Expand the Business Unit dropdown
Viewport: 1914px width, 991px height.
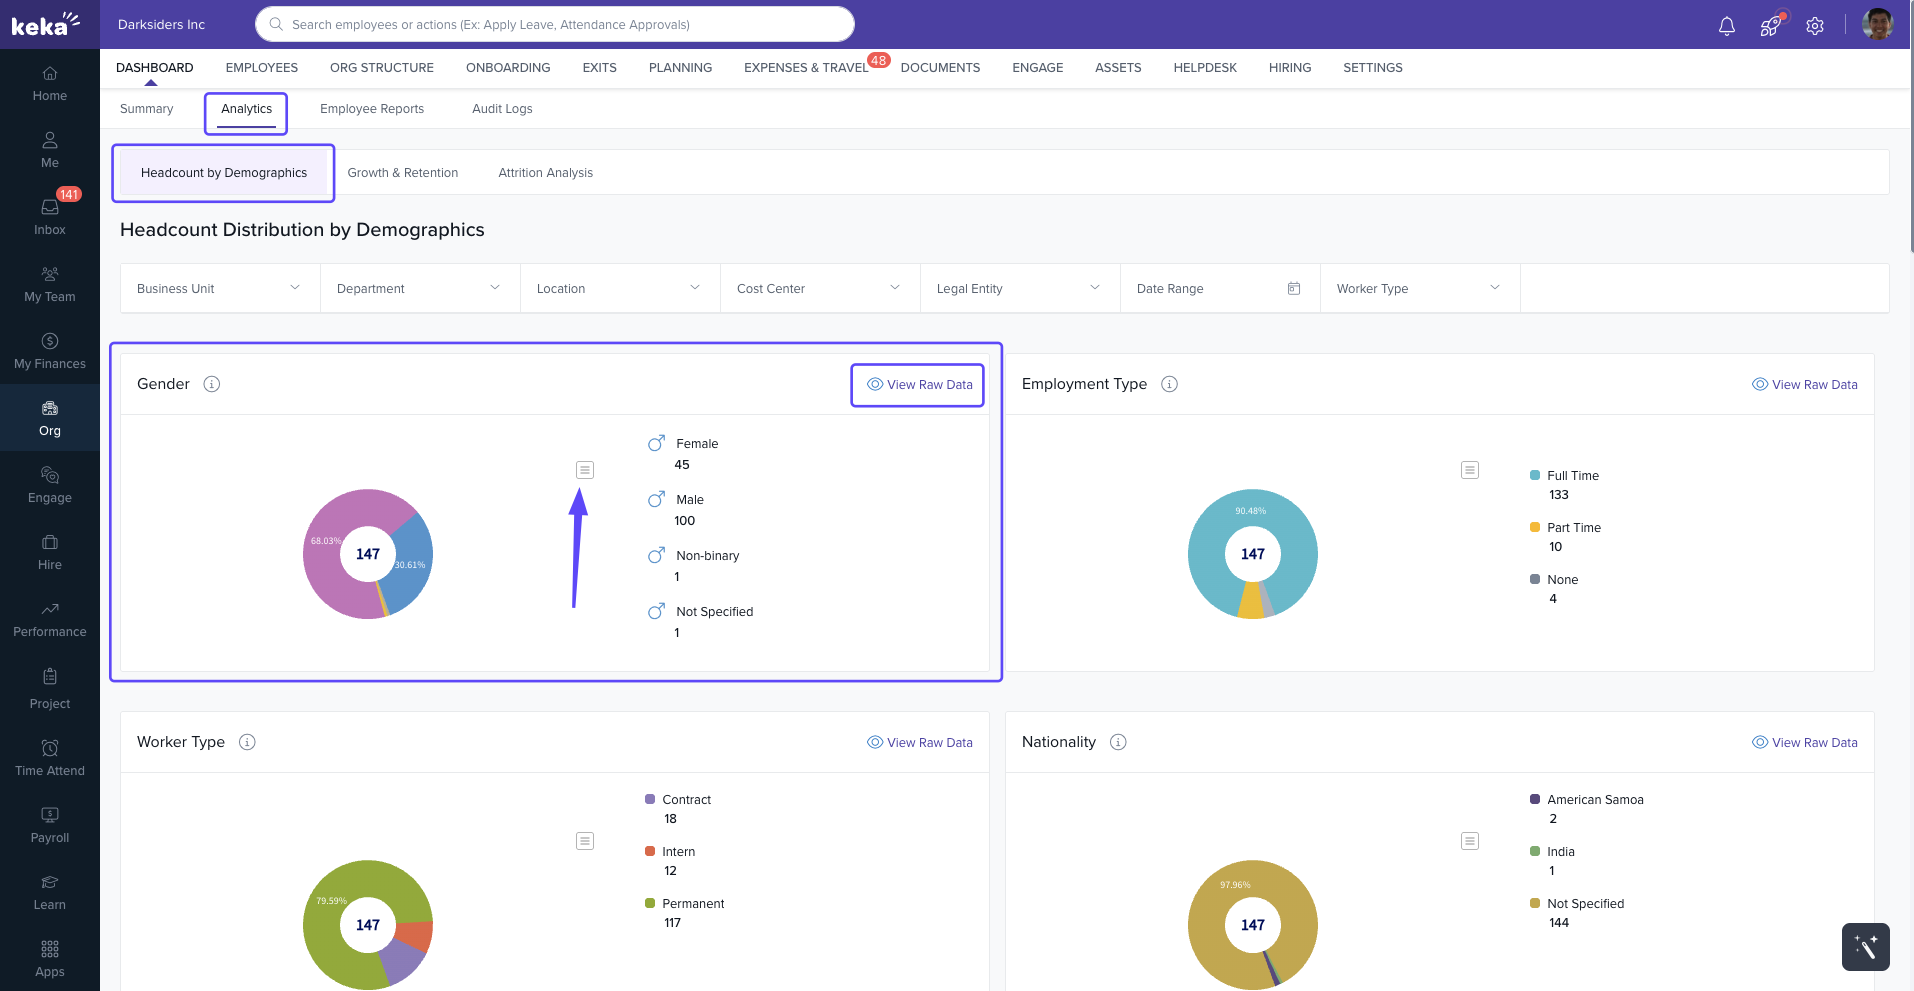220,289
